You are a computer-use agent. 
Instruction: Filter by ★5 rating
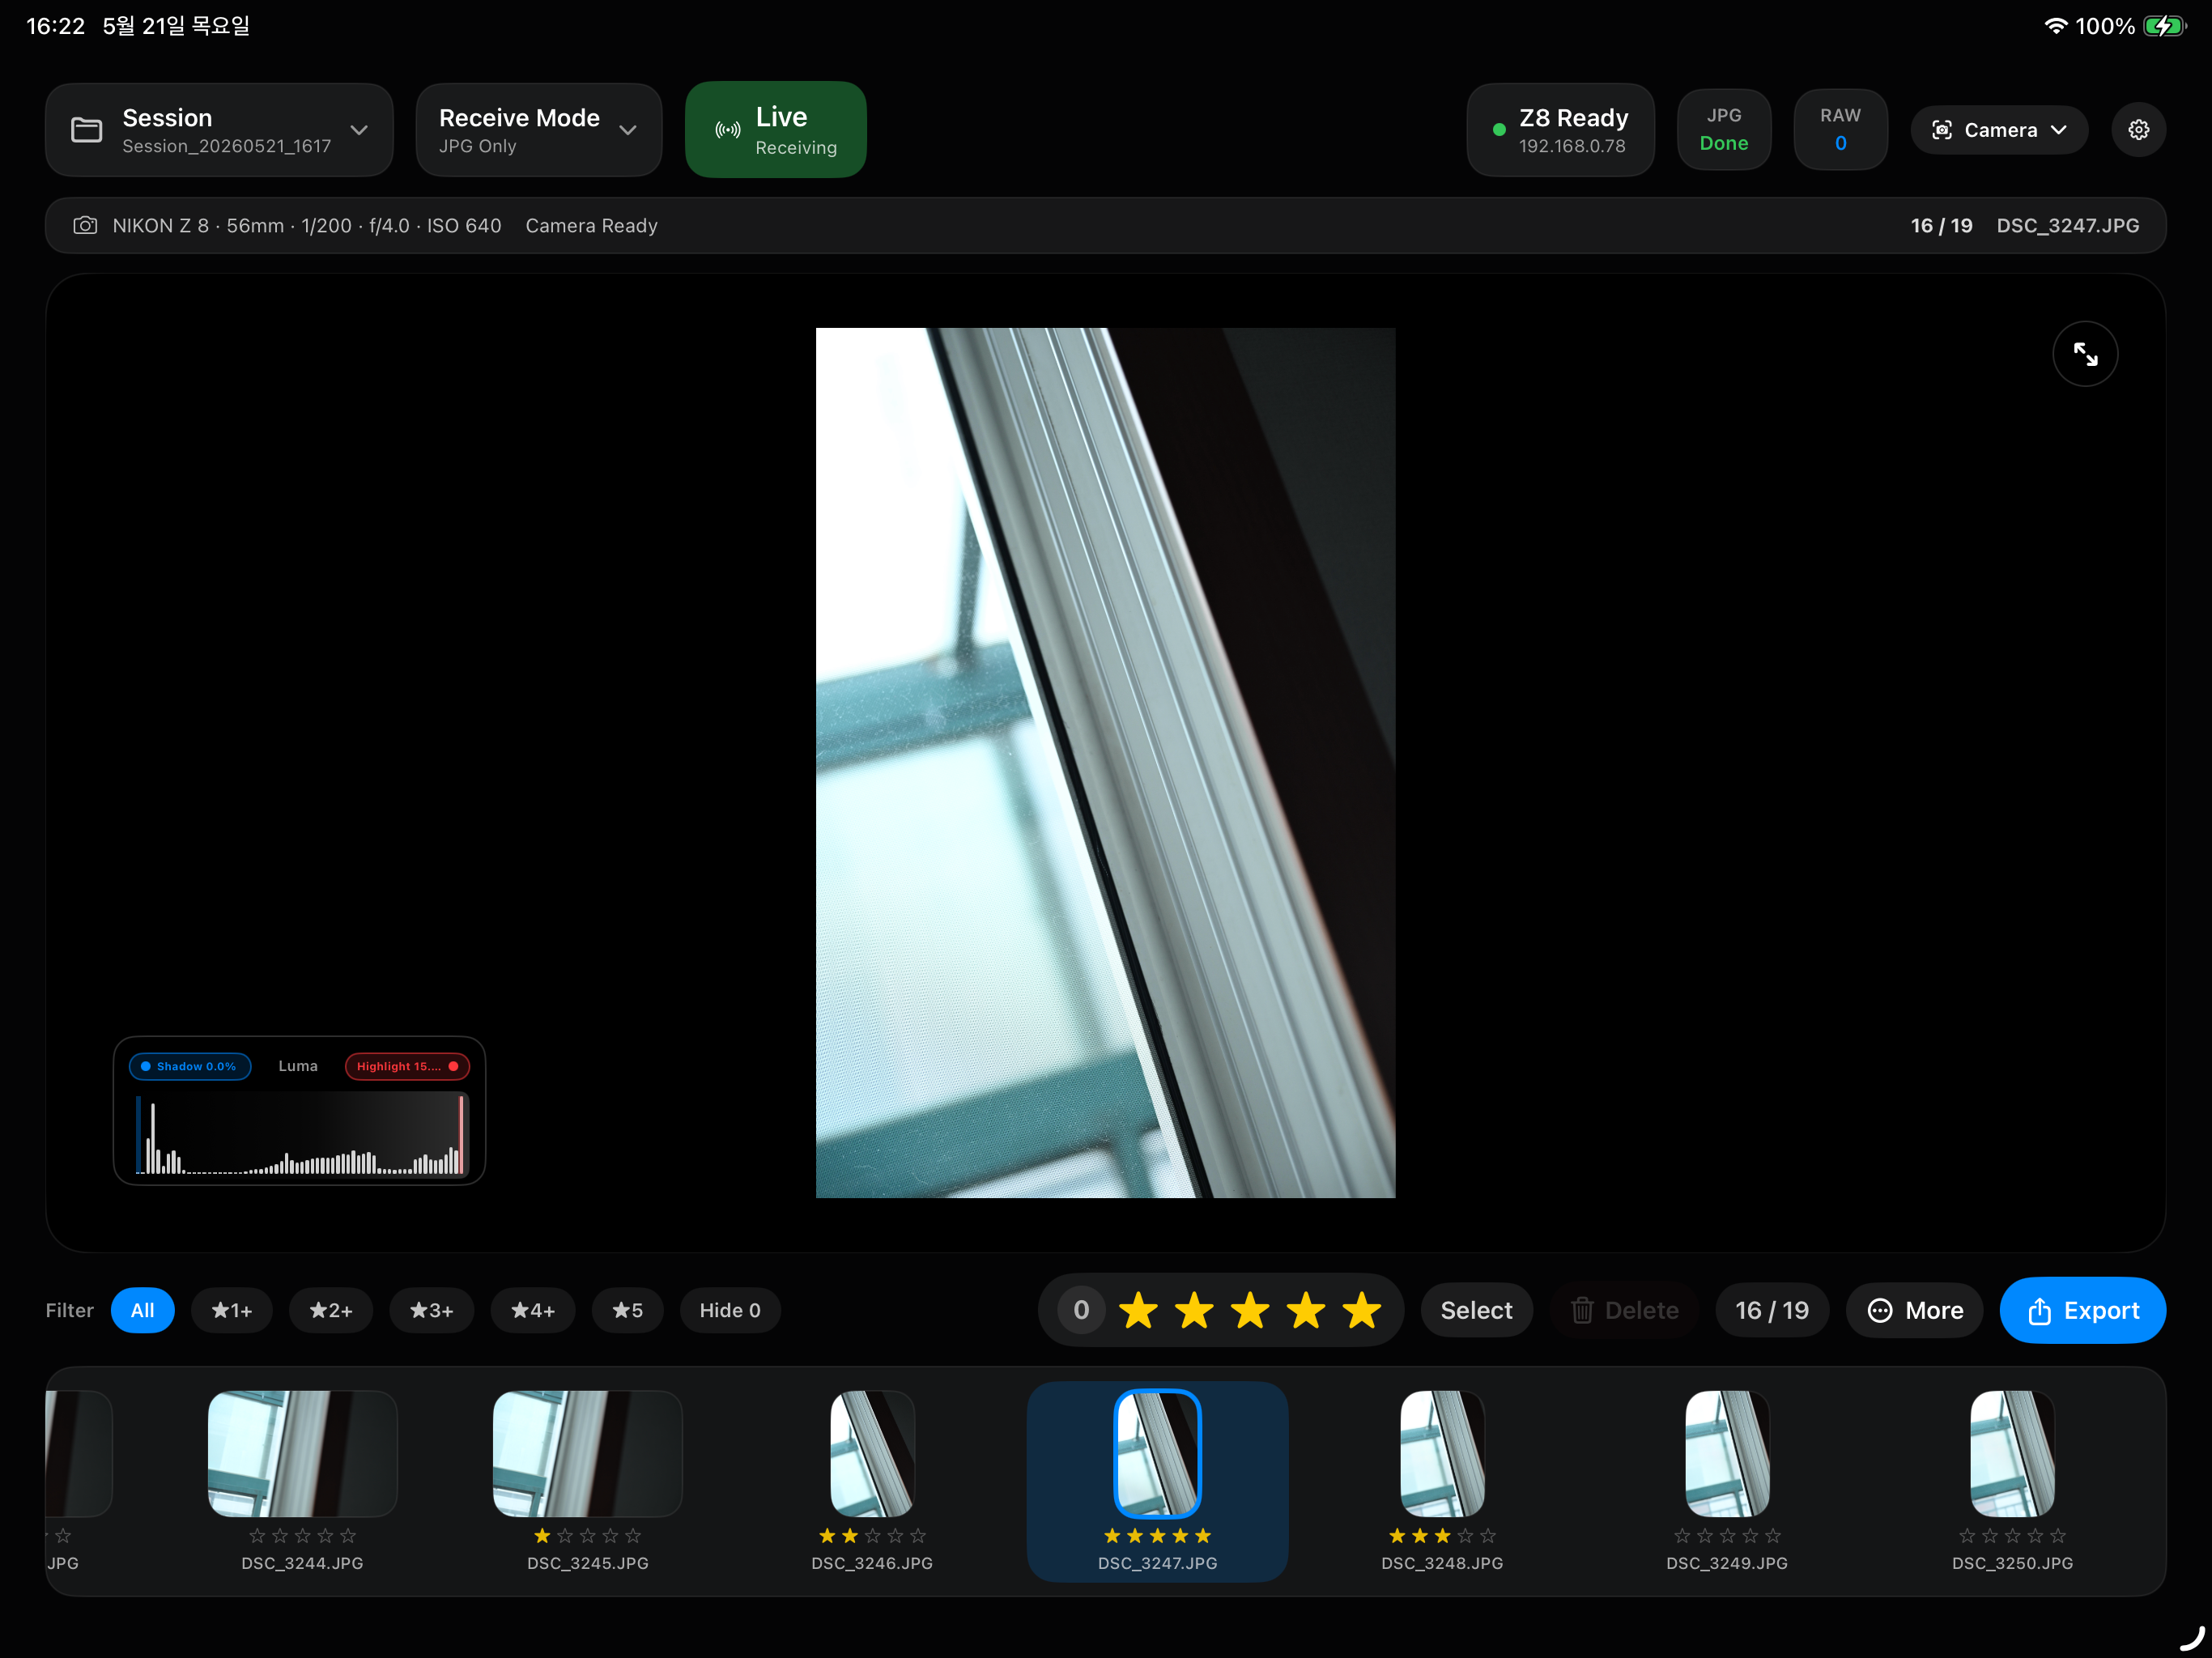pos(628,1310)
